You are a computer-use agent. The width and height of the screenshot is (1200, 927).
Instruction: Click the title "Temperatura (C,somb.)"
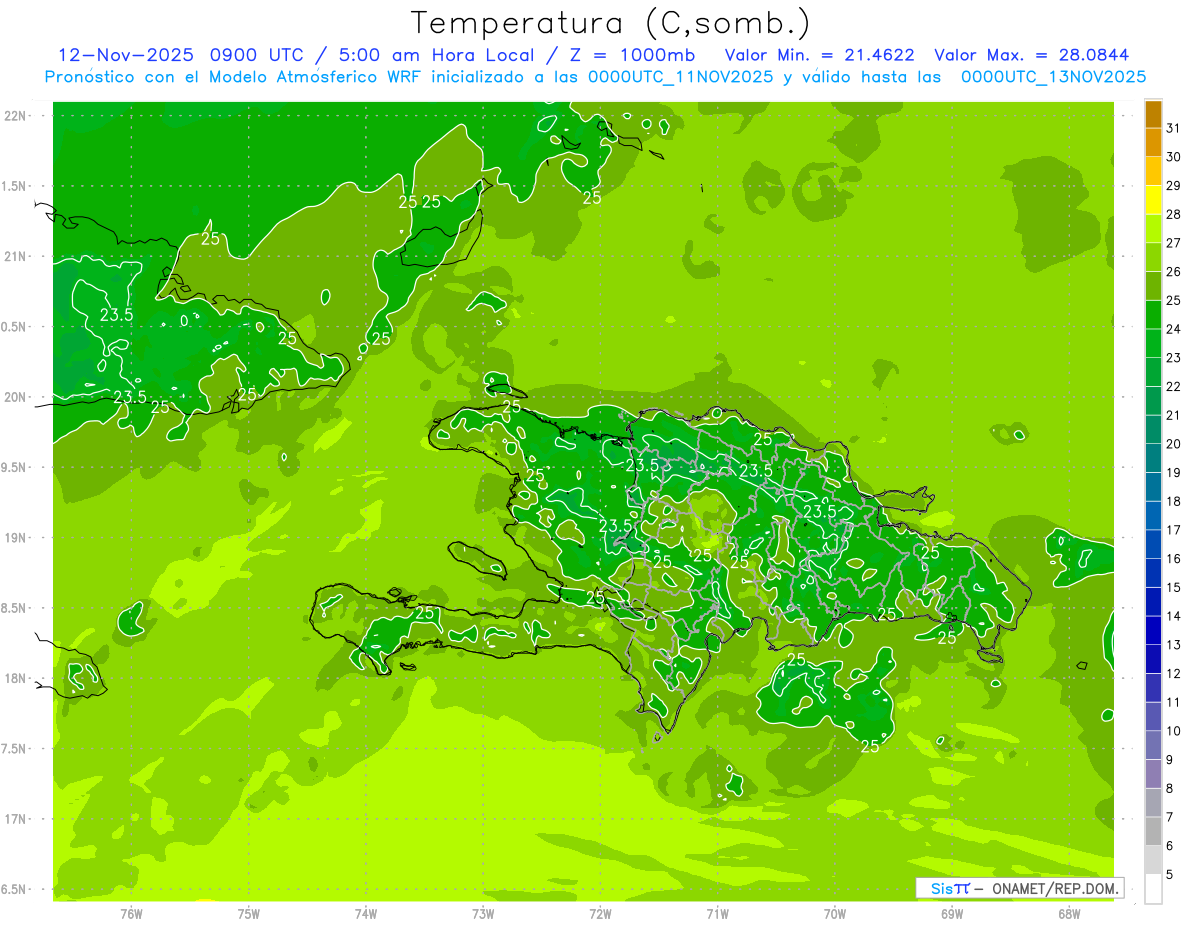611,23
